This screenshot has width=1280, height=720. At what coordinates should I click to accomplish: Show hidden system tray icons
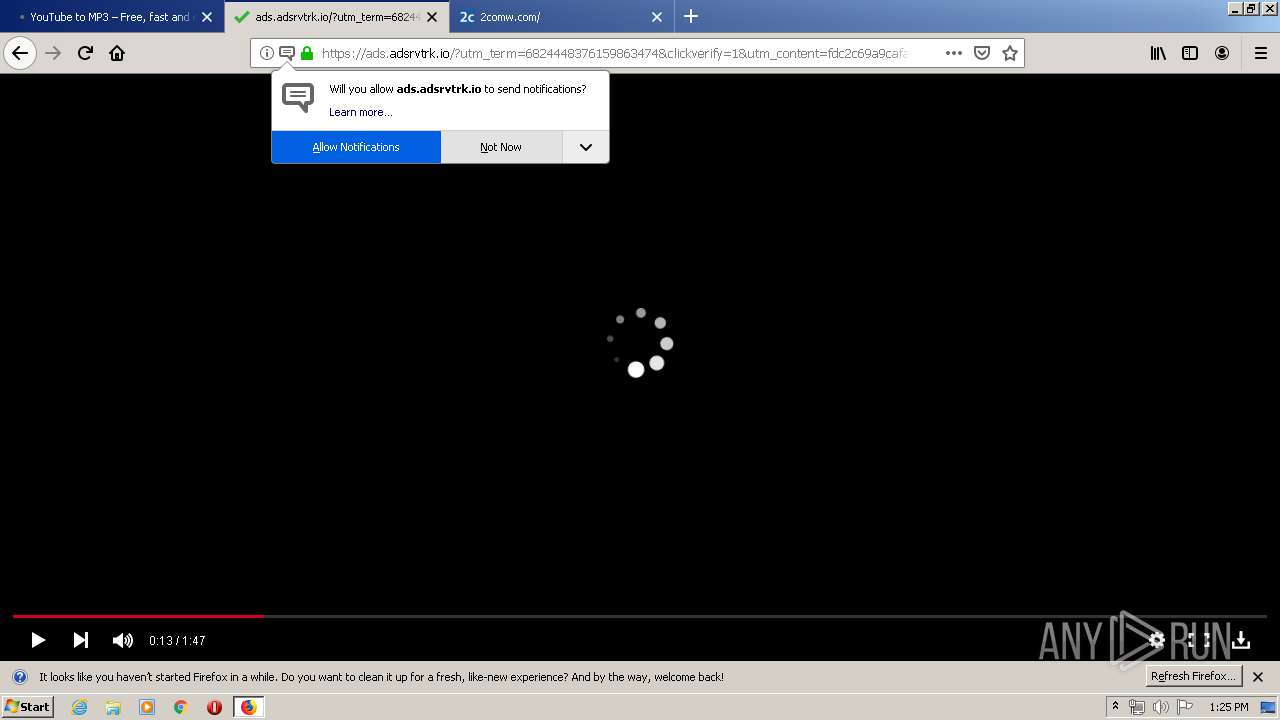1115,707
